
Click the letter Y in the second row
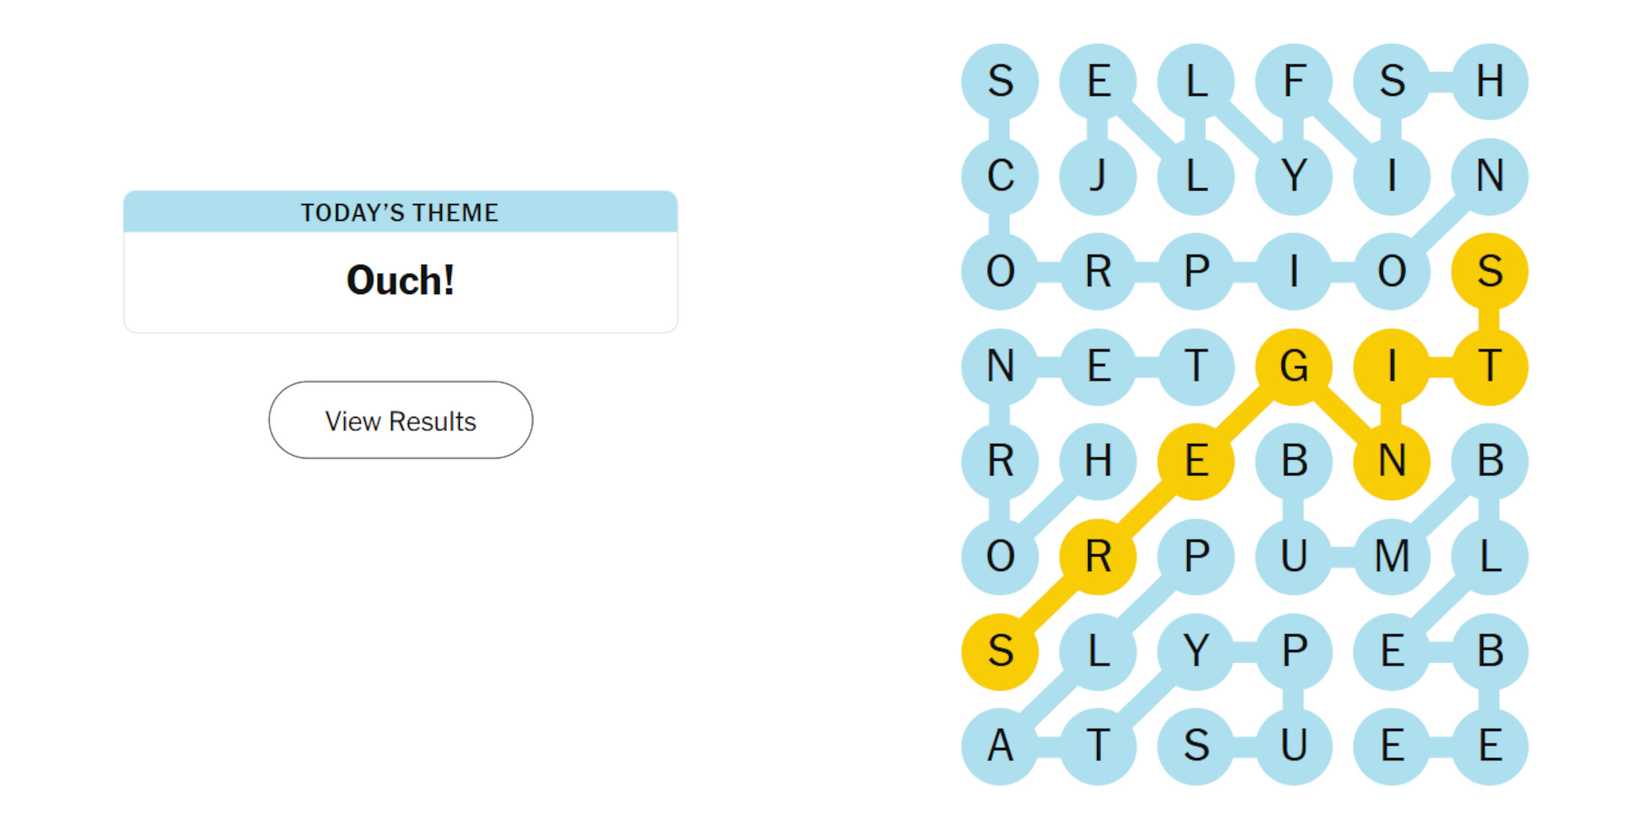pos(1294,176)
